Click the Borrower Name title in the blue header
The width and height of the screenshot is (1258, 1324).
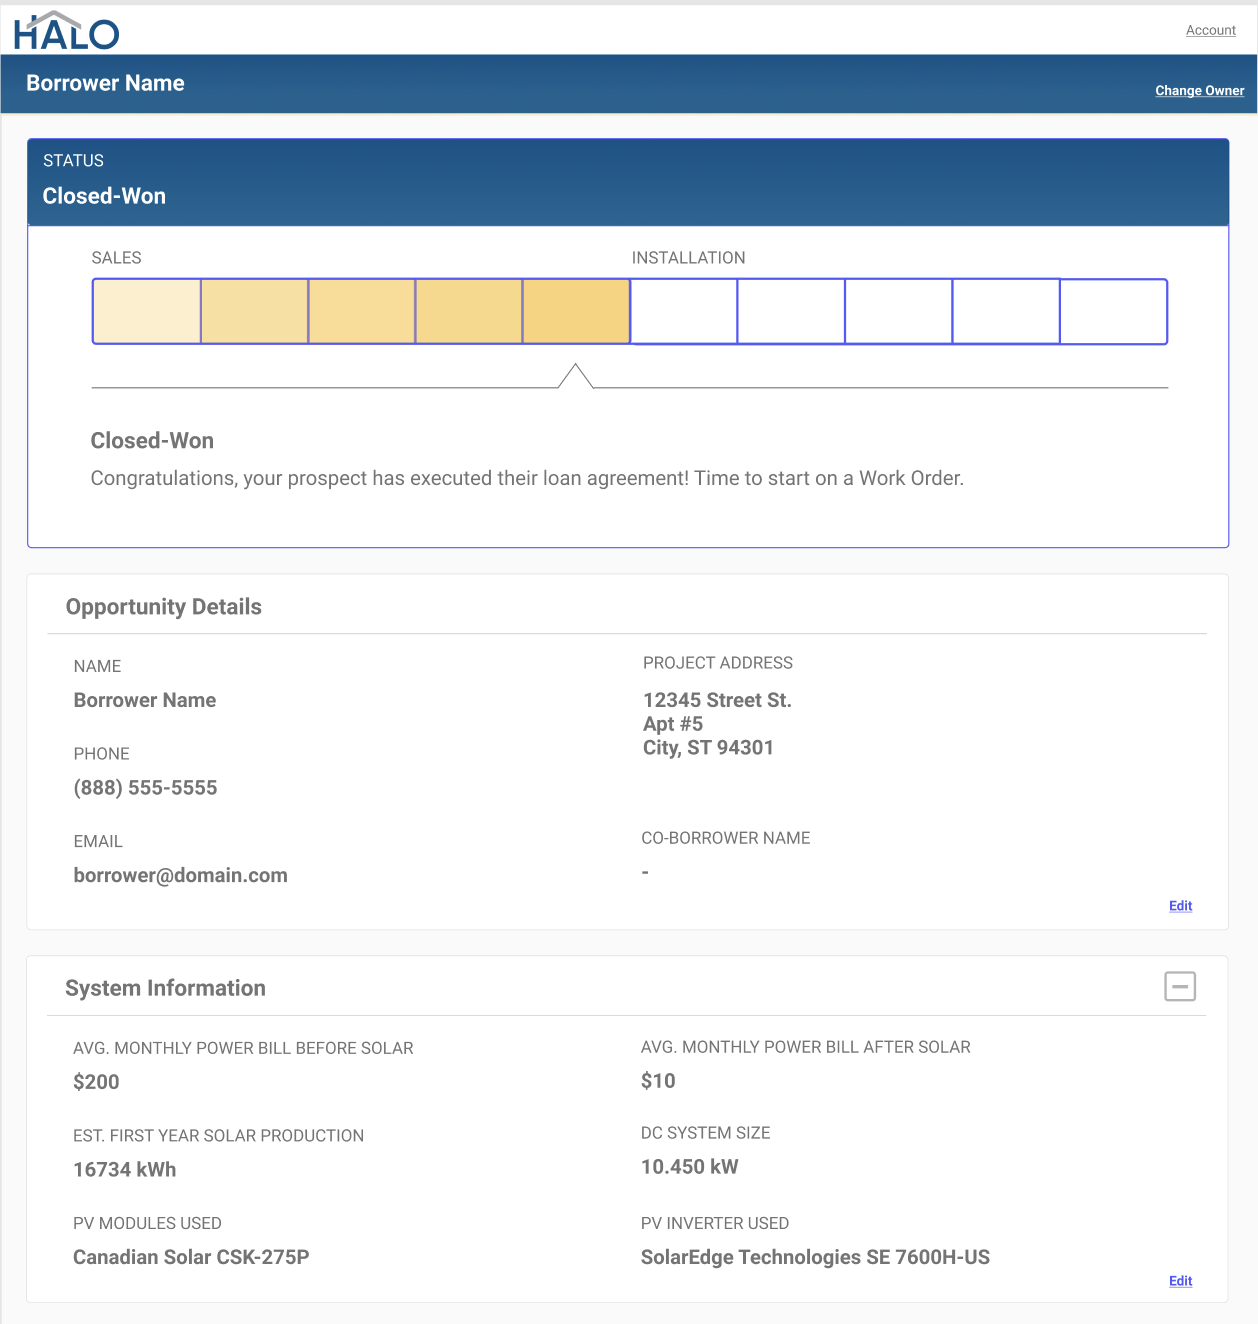click(x=105, y=83)
